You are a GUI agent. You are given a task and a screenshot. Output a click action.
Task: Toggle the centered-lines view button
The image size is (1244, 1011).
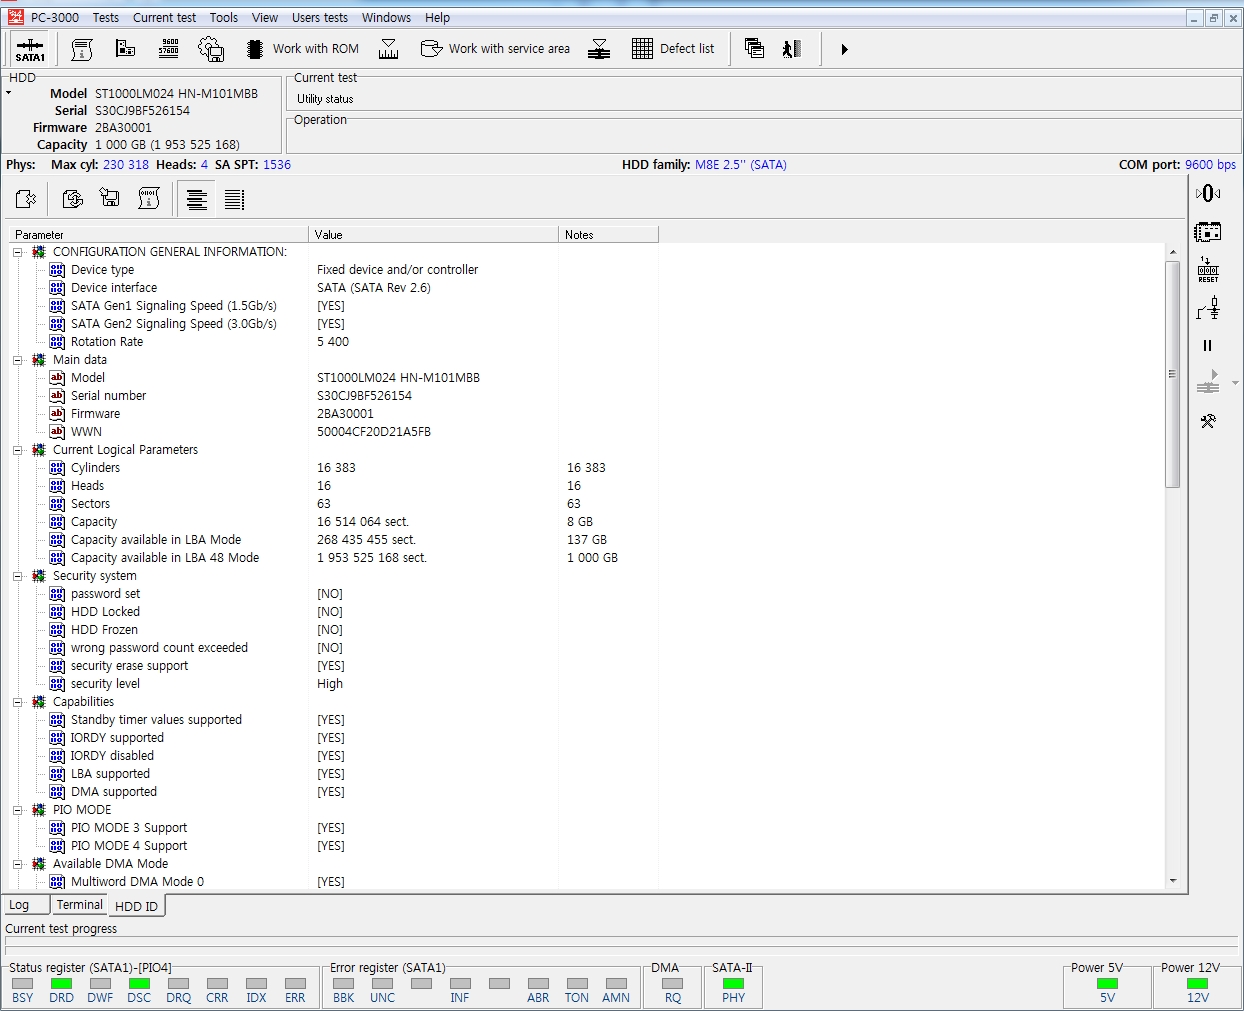pos(197,200)
